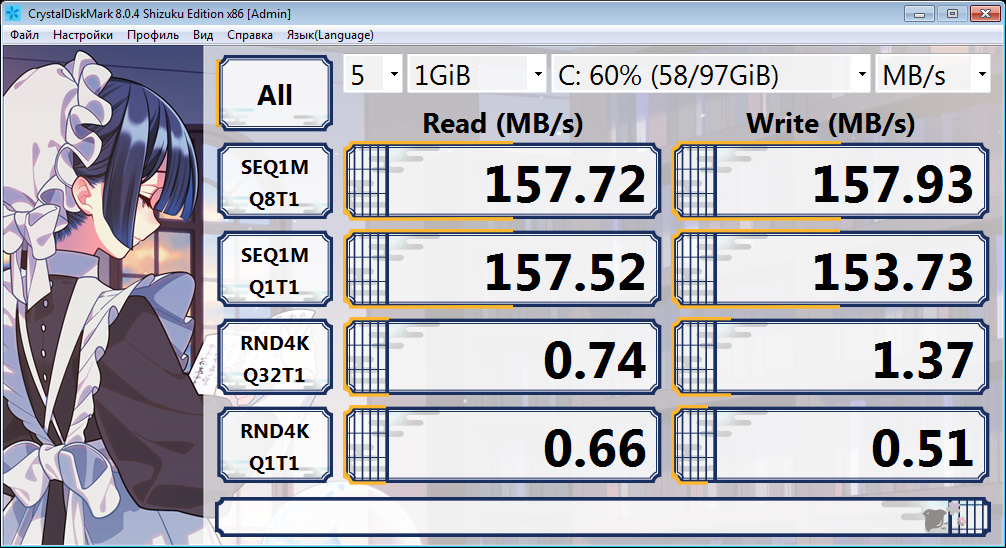Click the CrystalDiskMark title bar icon

[13, 13]
